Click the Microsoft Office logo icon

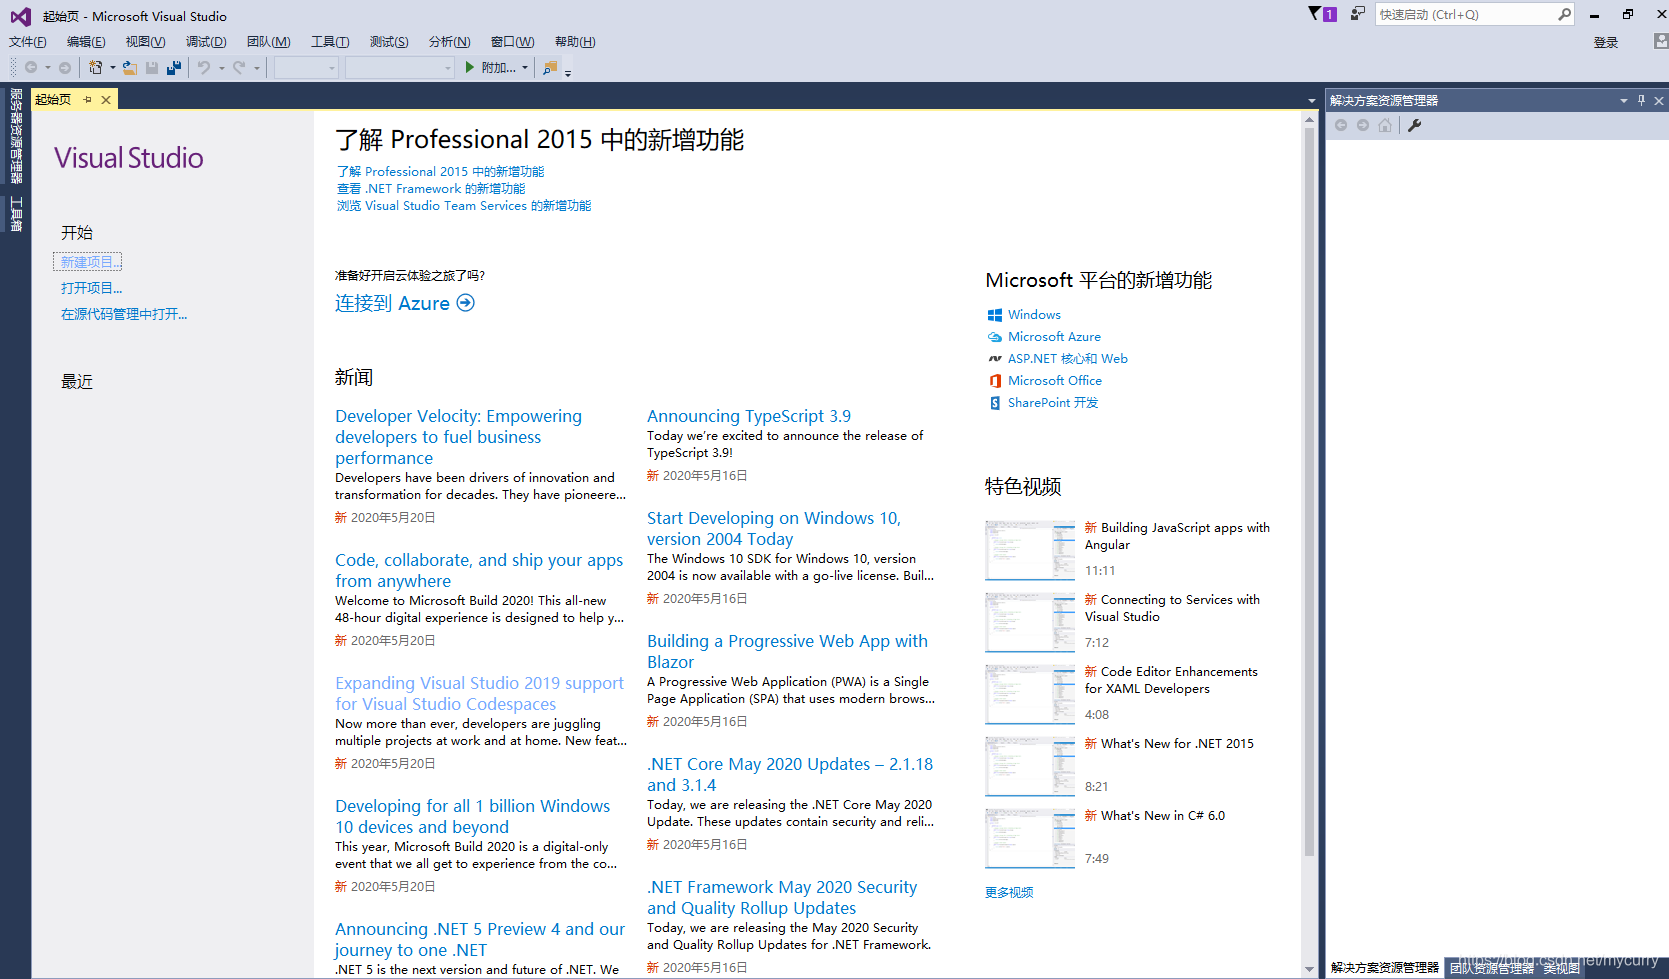coord(995,381)
